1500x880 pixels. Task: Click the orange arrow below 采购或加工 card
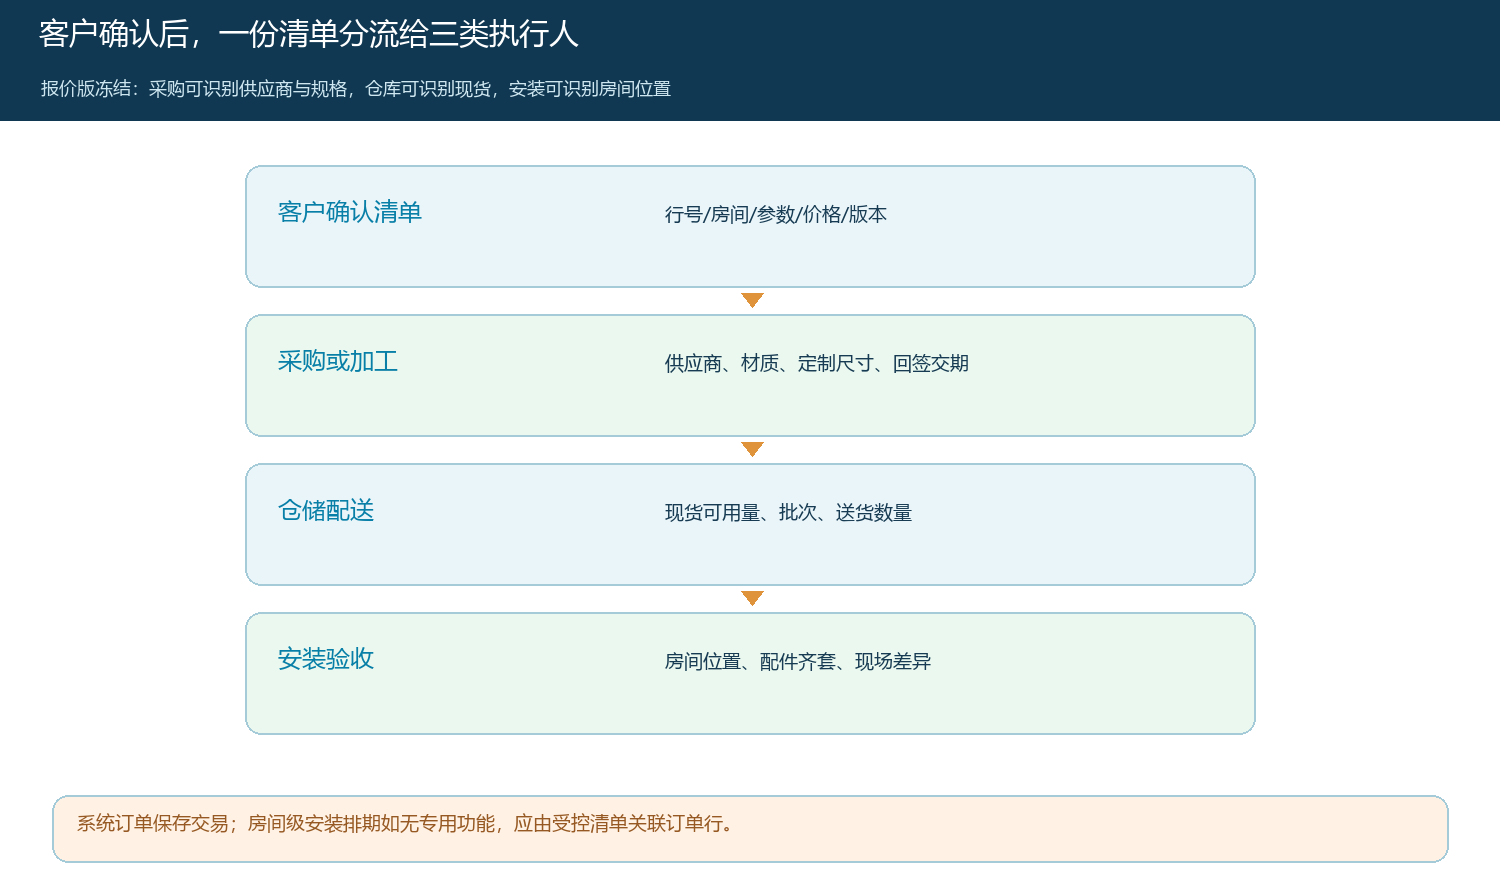click(x=752, y=449)
